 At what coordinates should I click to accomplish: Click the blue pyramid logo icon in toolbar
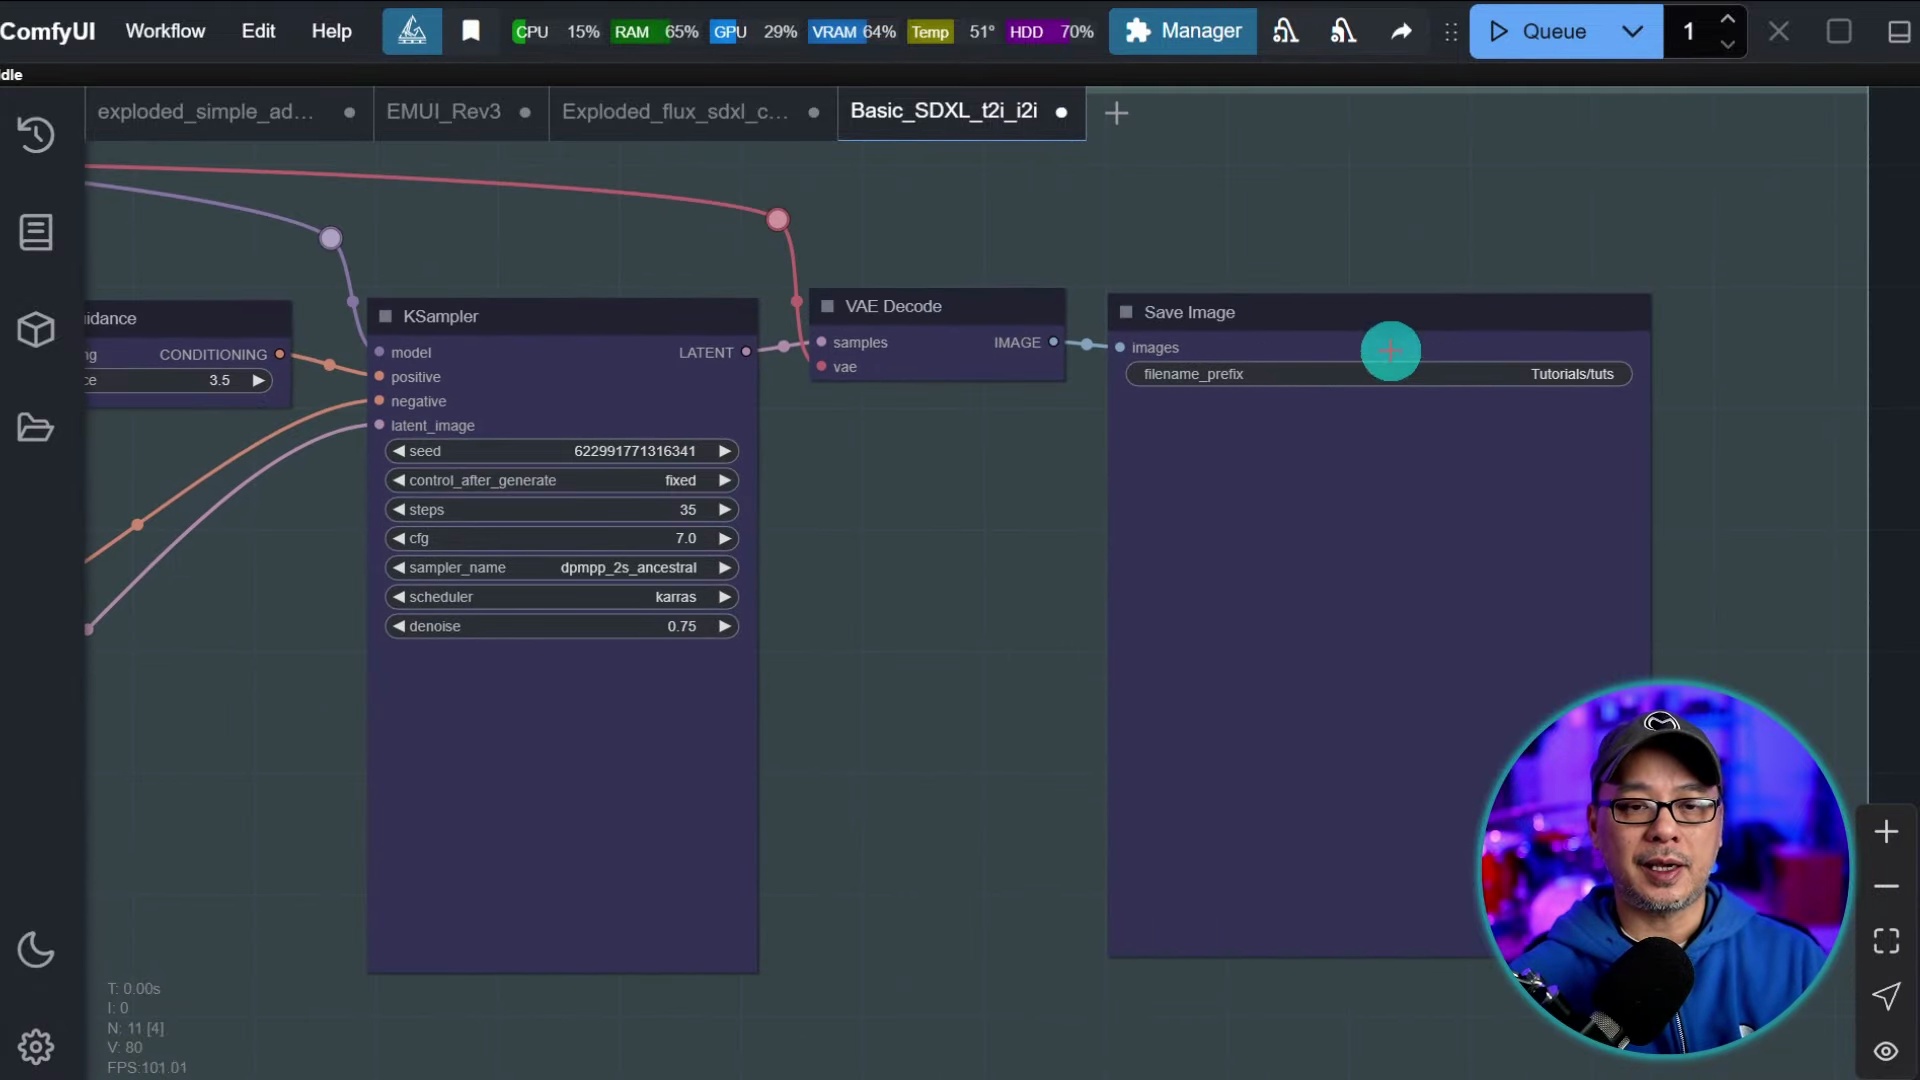click(412, 31)
